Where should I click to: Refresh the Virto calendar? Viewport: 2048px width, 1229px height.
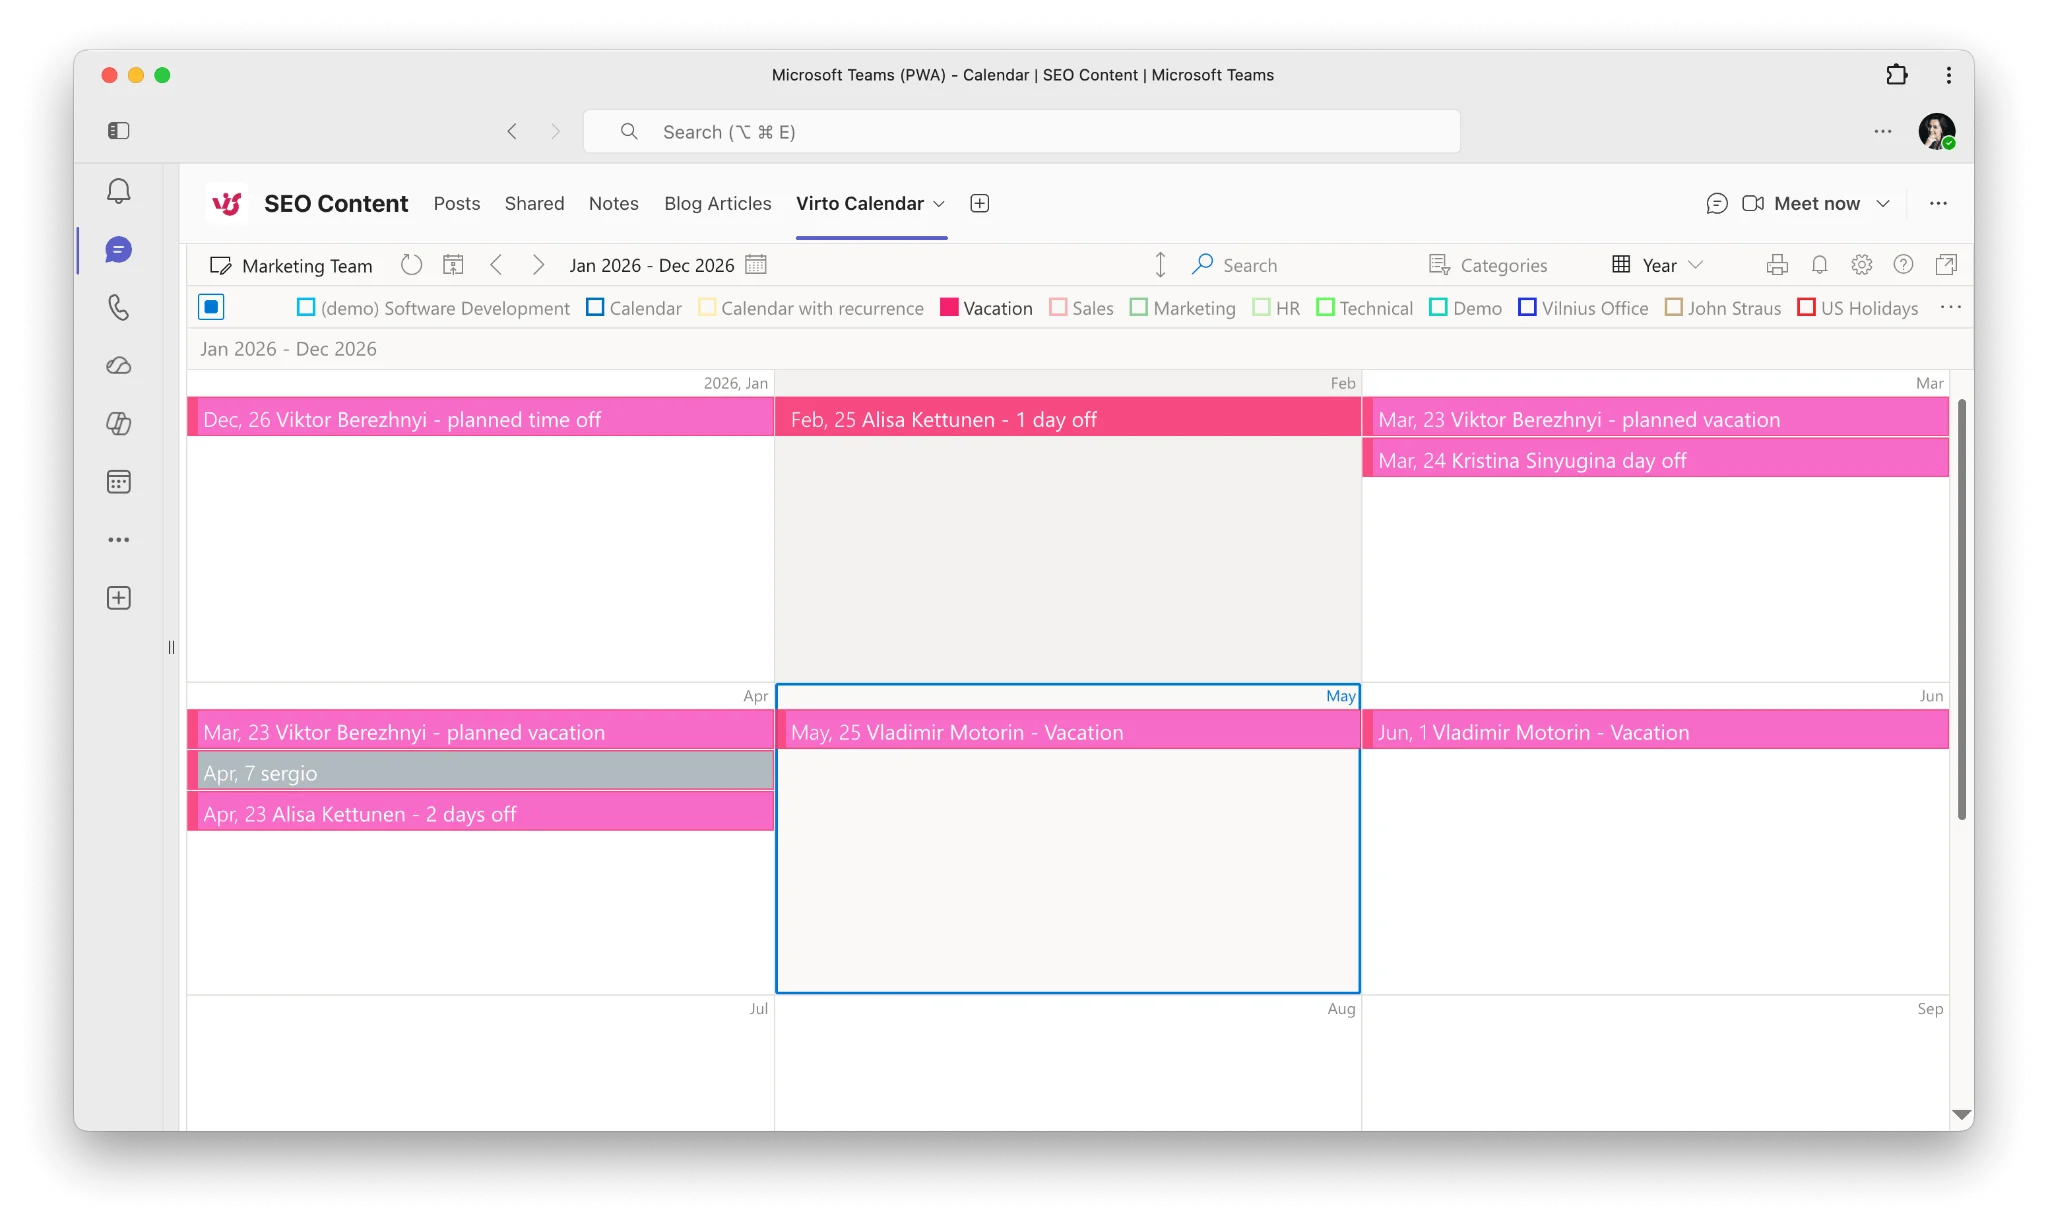pyautogui.click(x=411, y=265)
